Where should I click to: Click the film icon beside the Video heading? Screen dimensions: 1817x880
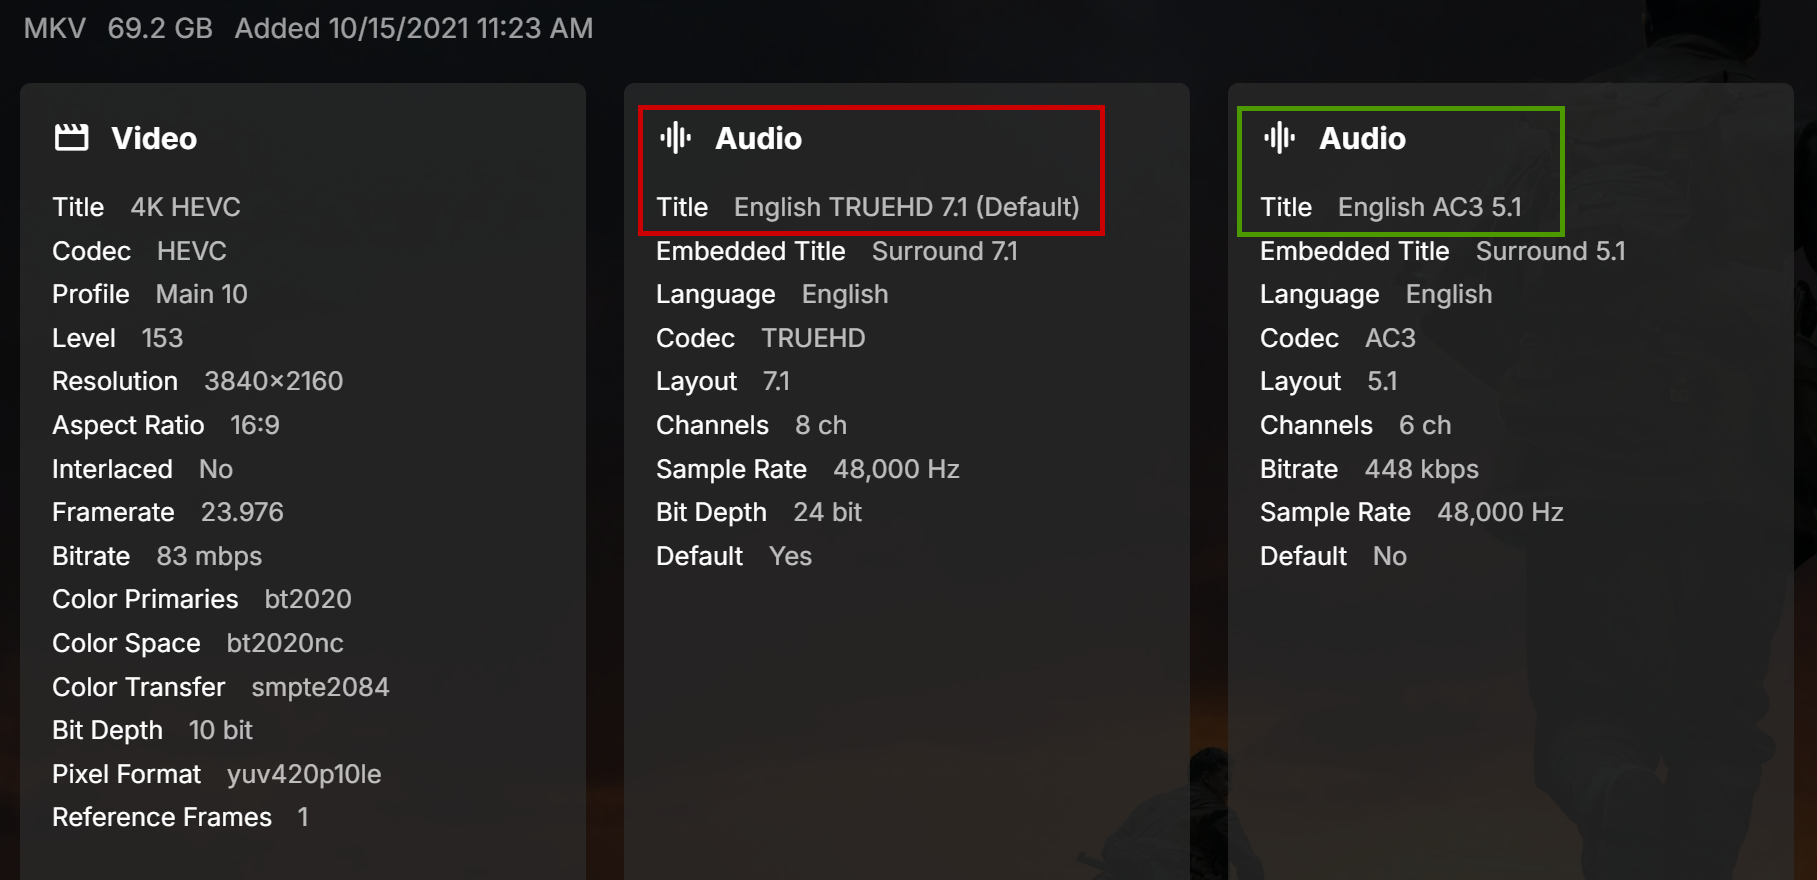click(71, 137)
